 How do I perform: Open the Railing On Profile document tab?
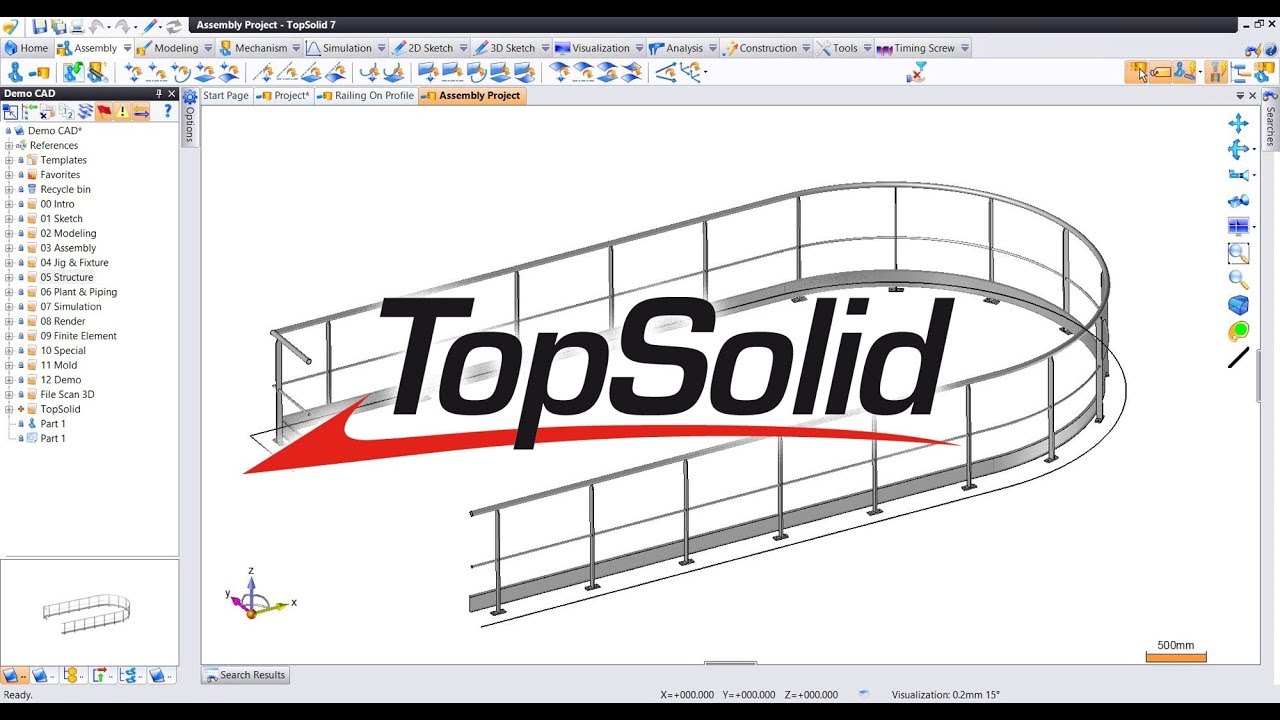click(366, 96)
